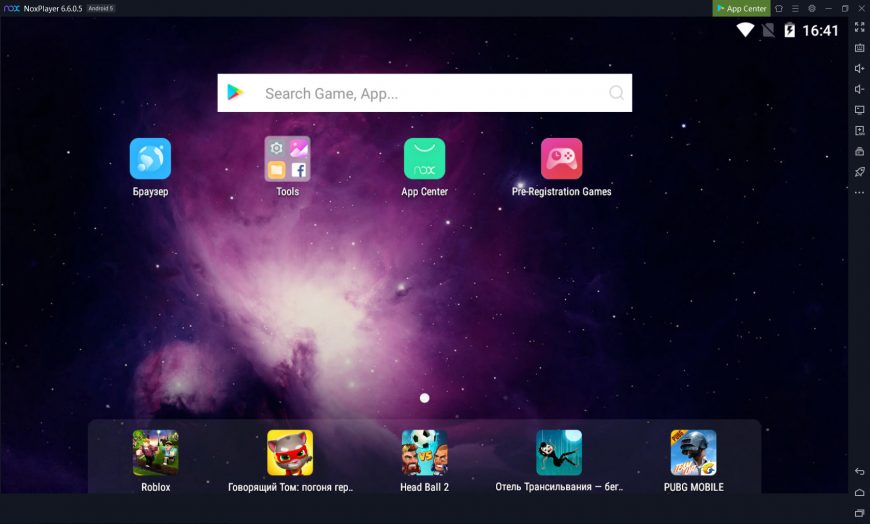
Task: Expand more sidebar tools with three dots
Action: (x=859, y=193)
